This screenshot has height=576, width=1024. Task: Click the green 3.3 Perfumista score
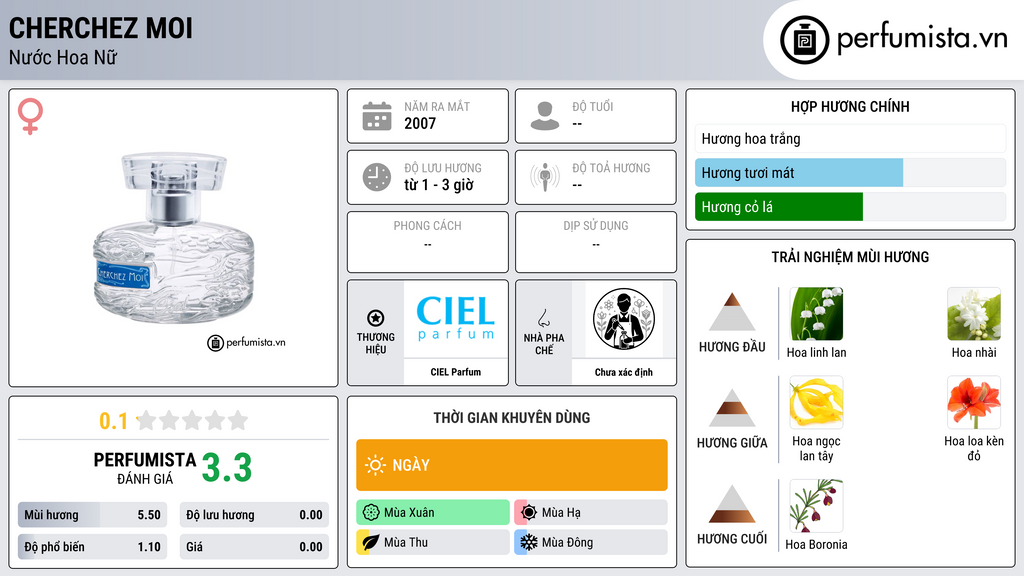227,468
